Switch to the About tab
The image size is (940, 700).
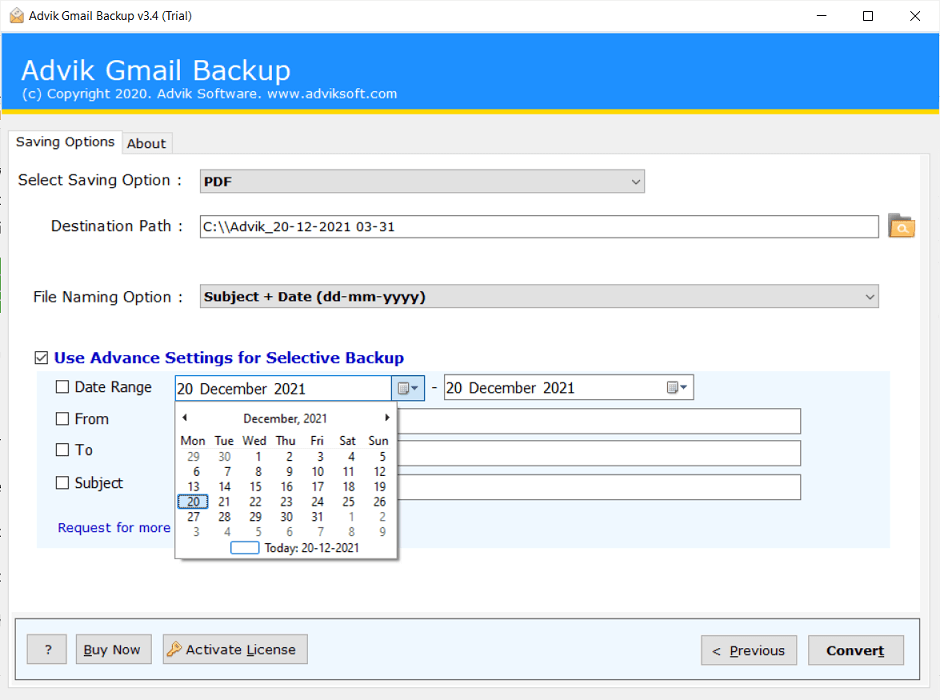point(146,143)
